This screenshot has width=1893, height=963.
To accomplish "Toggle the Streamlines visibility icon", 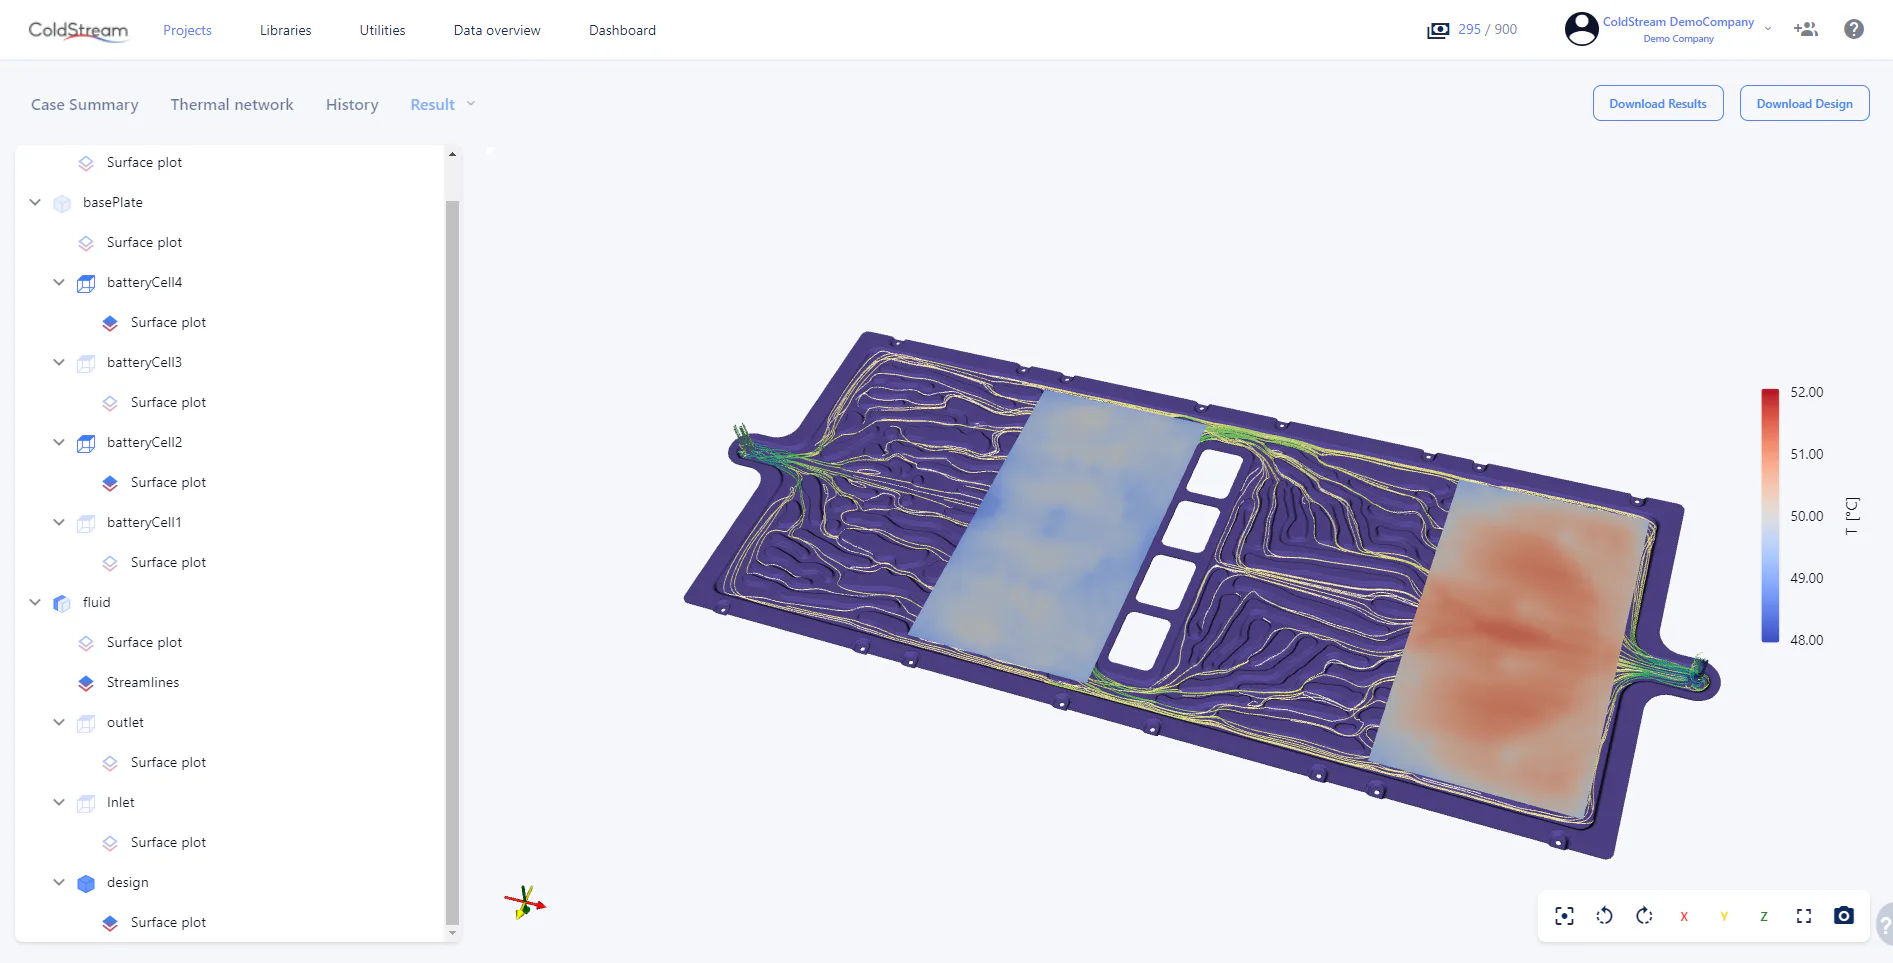I will tap(86, 683).
